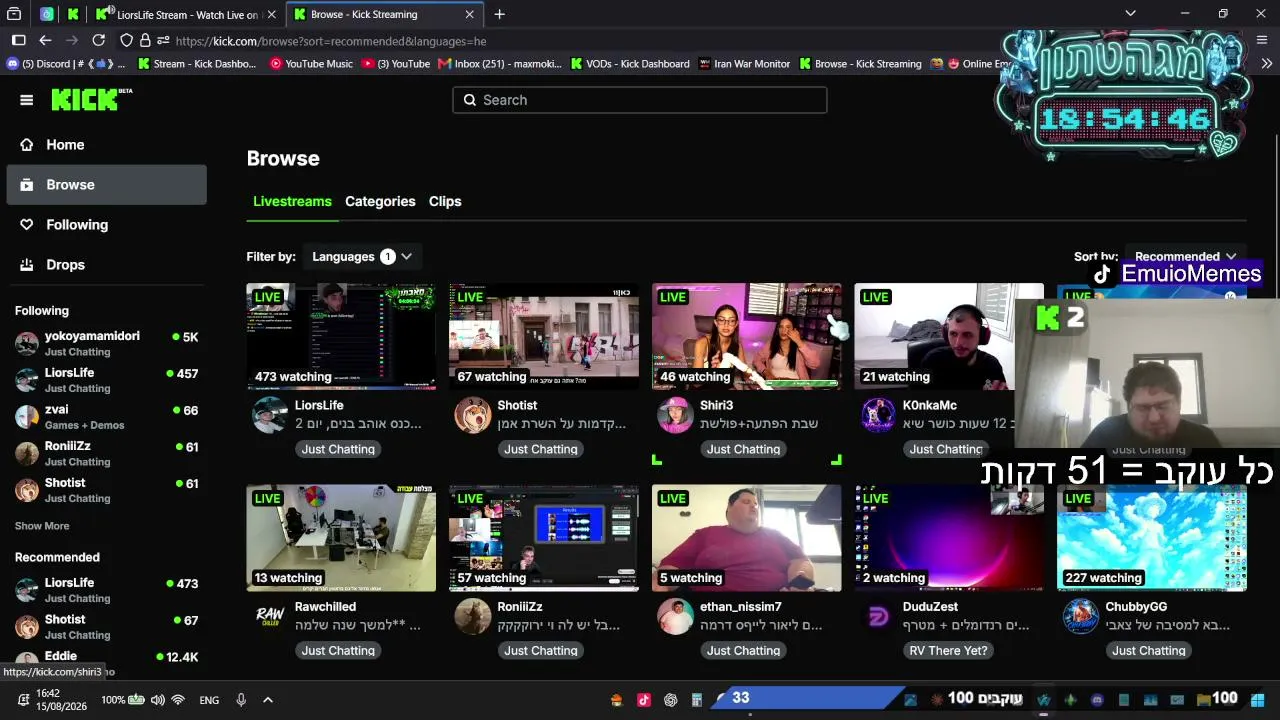Switch to the Categories tab
This screenshot has width=1280, height=720.
pos(380,201)
